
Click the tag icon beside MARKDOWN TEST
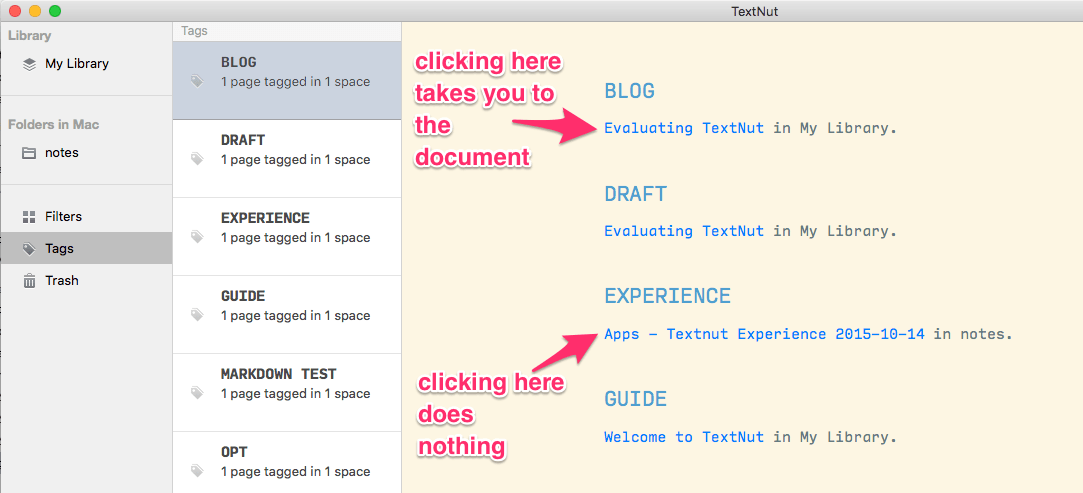tap(197, 394)
